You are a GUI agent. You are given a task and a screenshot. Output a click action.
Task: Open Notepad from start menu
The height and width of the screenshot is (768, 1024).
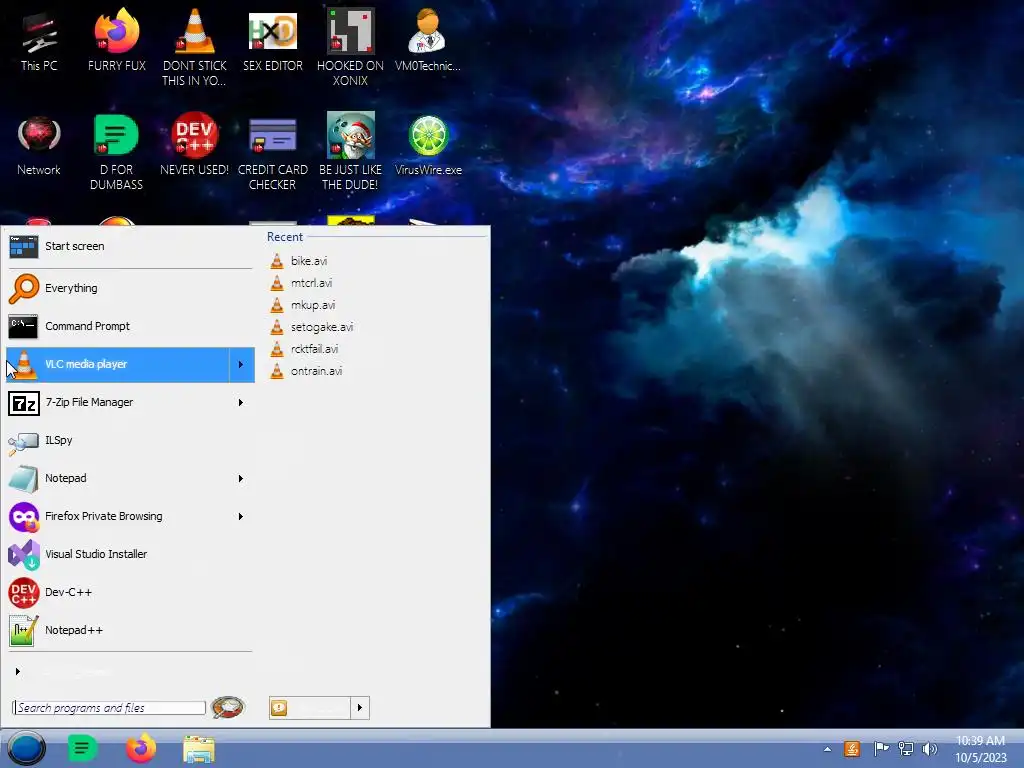pos(118,478)
